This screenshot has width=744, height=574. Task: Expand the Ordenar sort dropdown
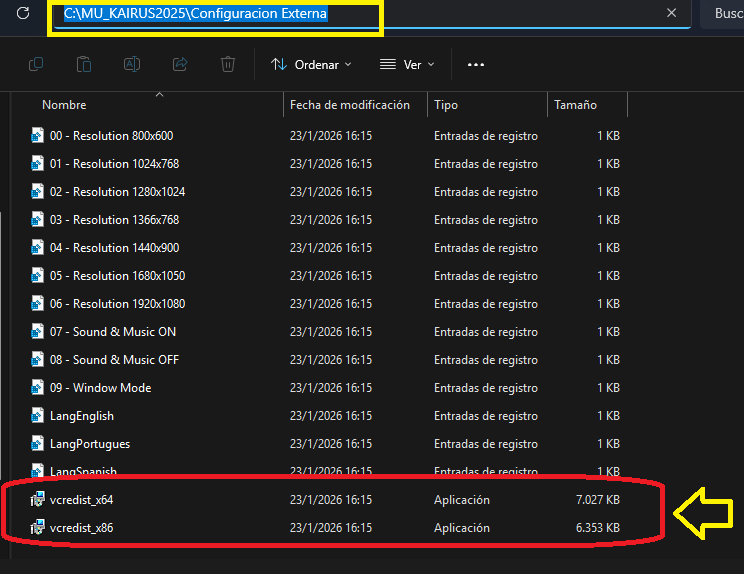(311, 64)
